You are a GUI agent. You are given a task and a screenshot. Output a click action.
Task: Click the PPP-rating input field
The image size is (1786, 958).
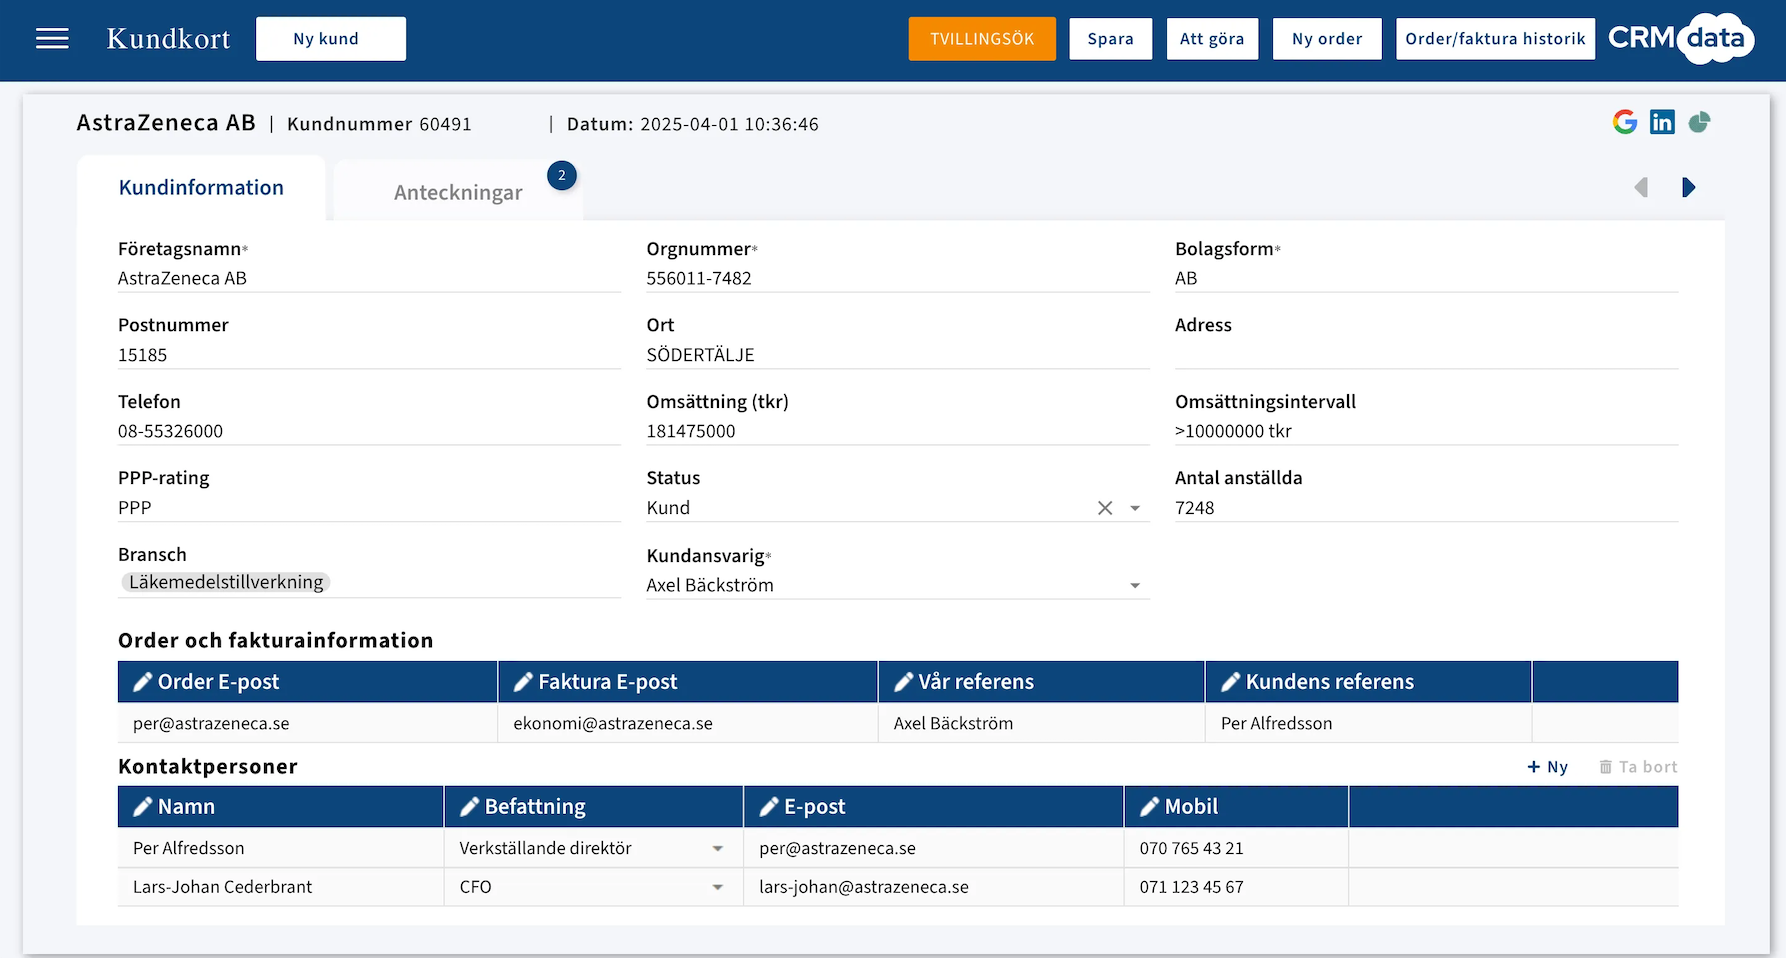[x=369, y=509]
